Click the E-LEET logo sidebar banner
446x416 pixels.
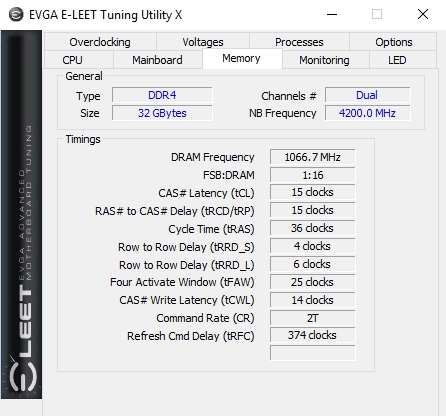point(21,214)
